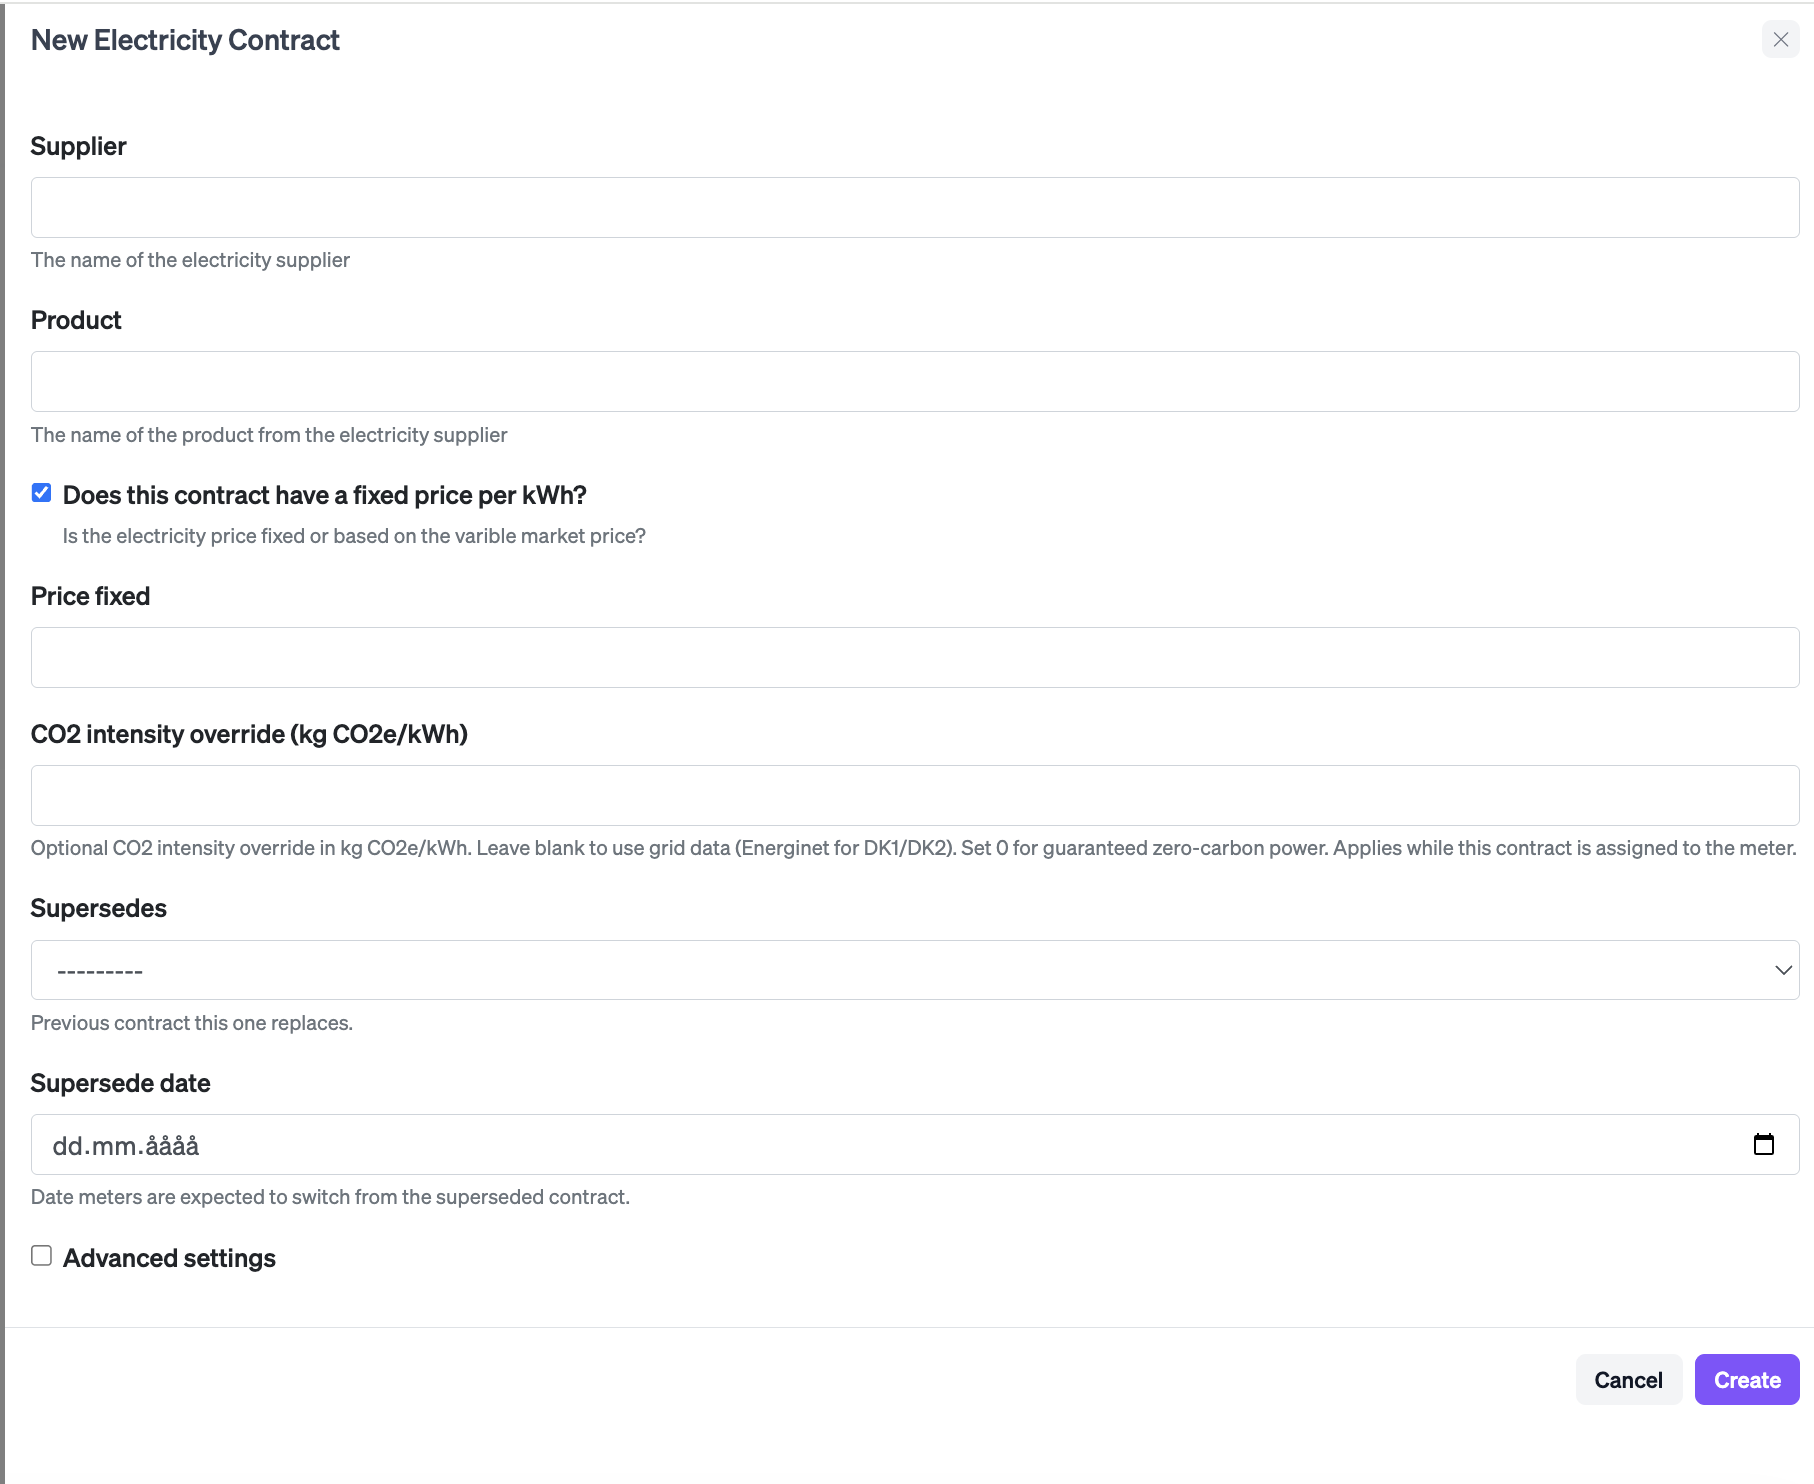
Task: Enable the Advanced settings checkbox
Action: (x=41, y=1256)
